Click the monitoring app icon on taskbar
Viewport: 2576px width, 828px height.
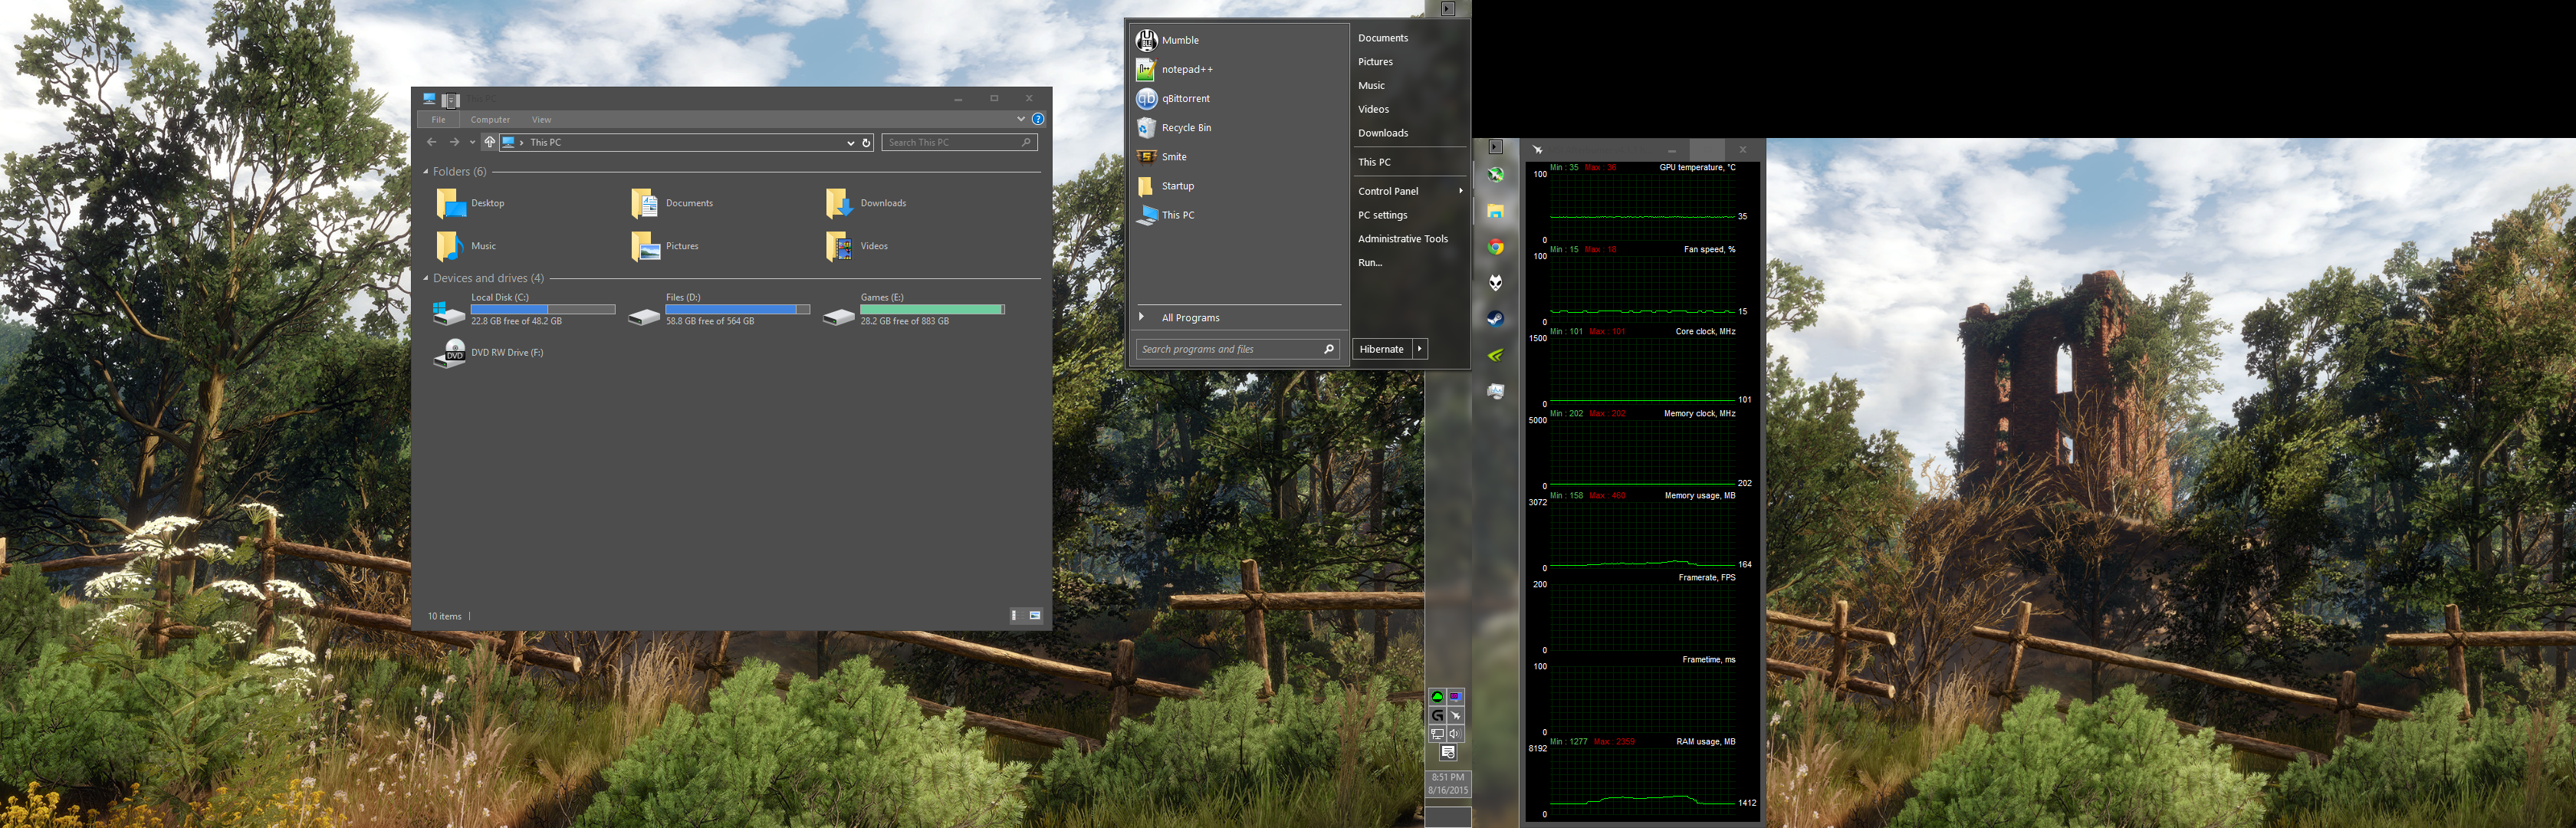[1495, 391]
